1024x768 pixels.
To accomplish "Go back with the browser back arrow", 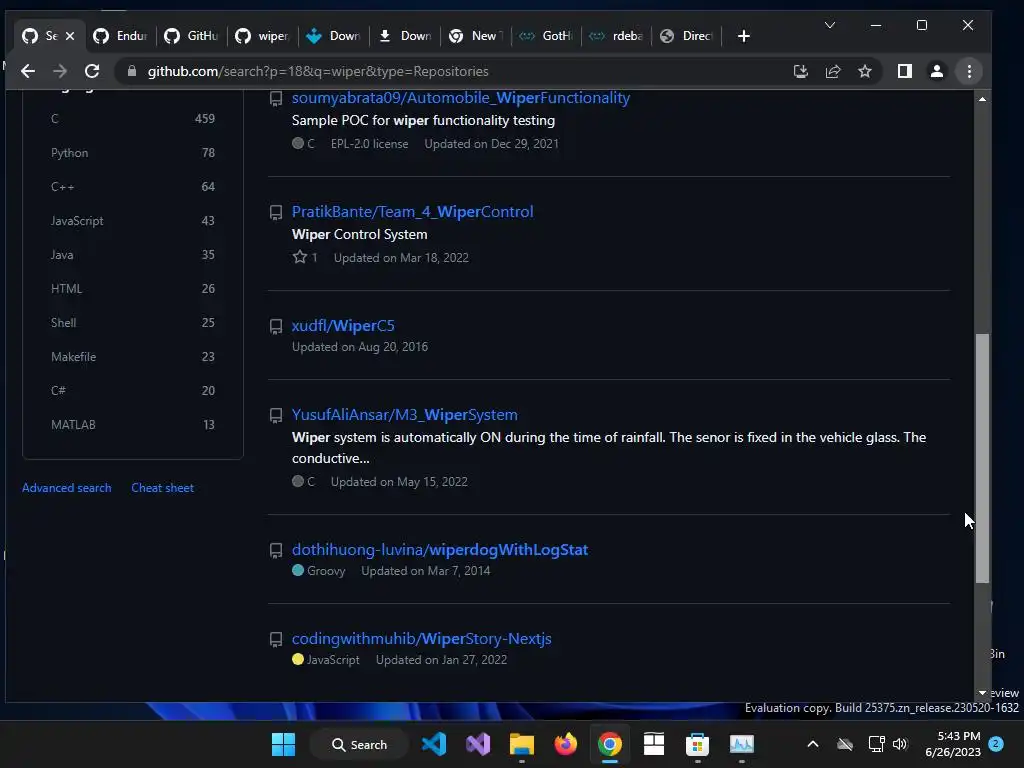I will 27,71.
